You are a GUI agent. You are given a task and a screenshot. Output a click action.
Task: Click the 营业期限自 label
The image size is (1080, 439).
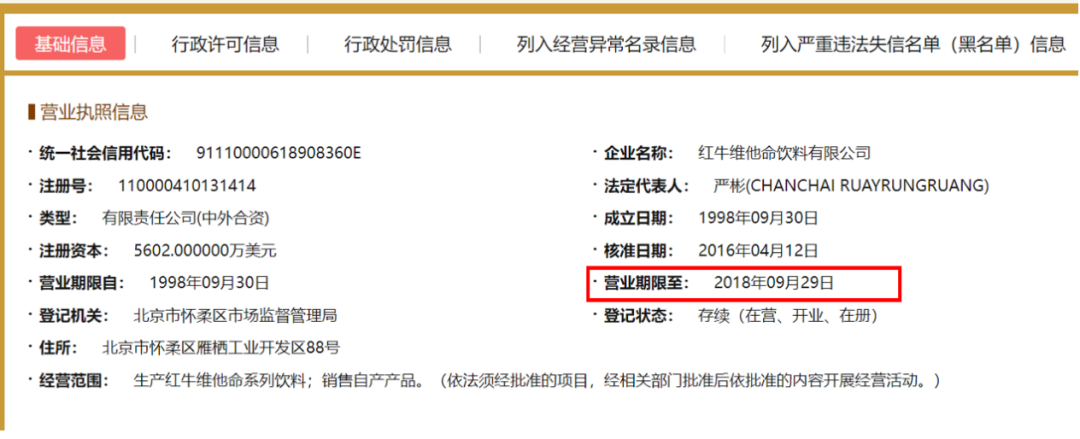[x=83, y=283]
